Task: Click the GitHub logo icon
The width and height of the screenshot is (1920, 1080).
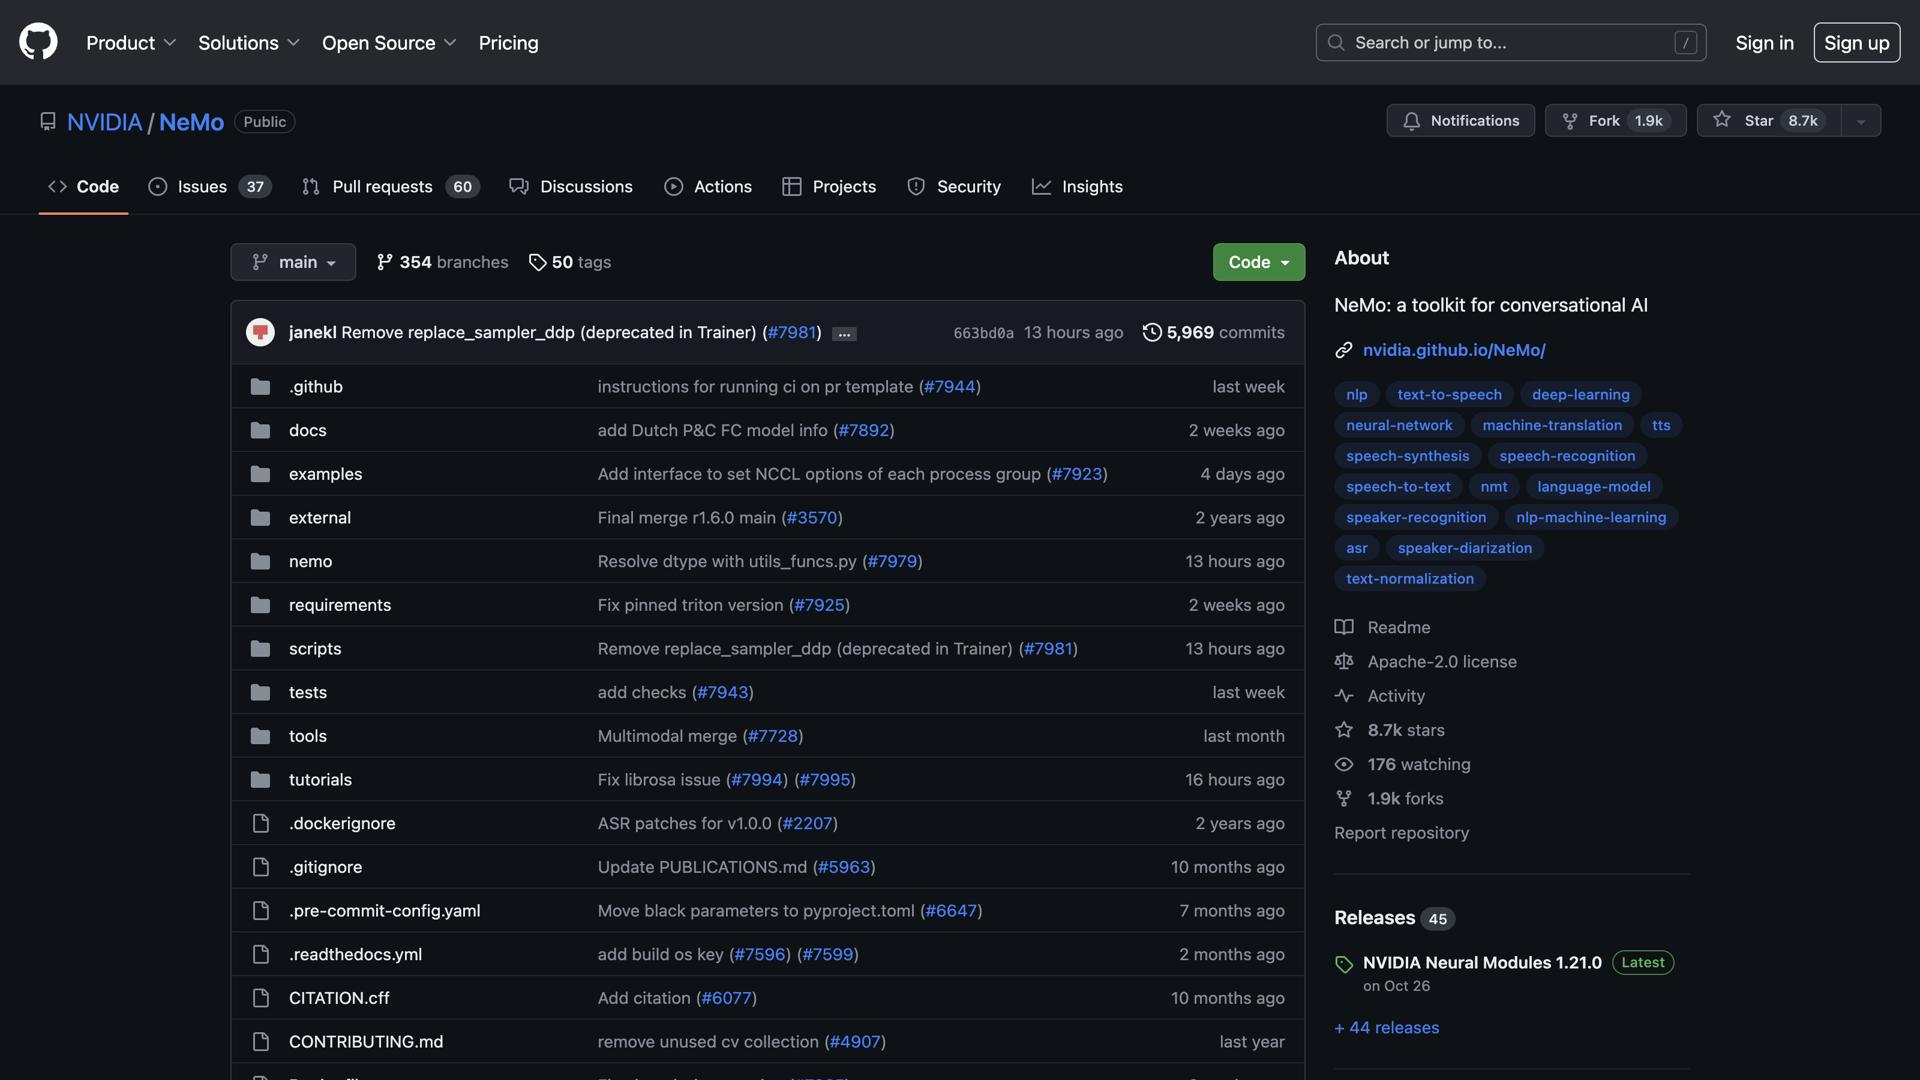Action: point(38,42)
